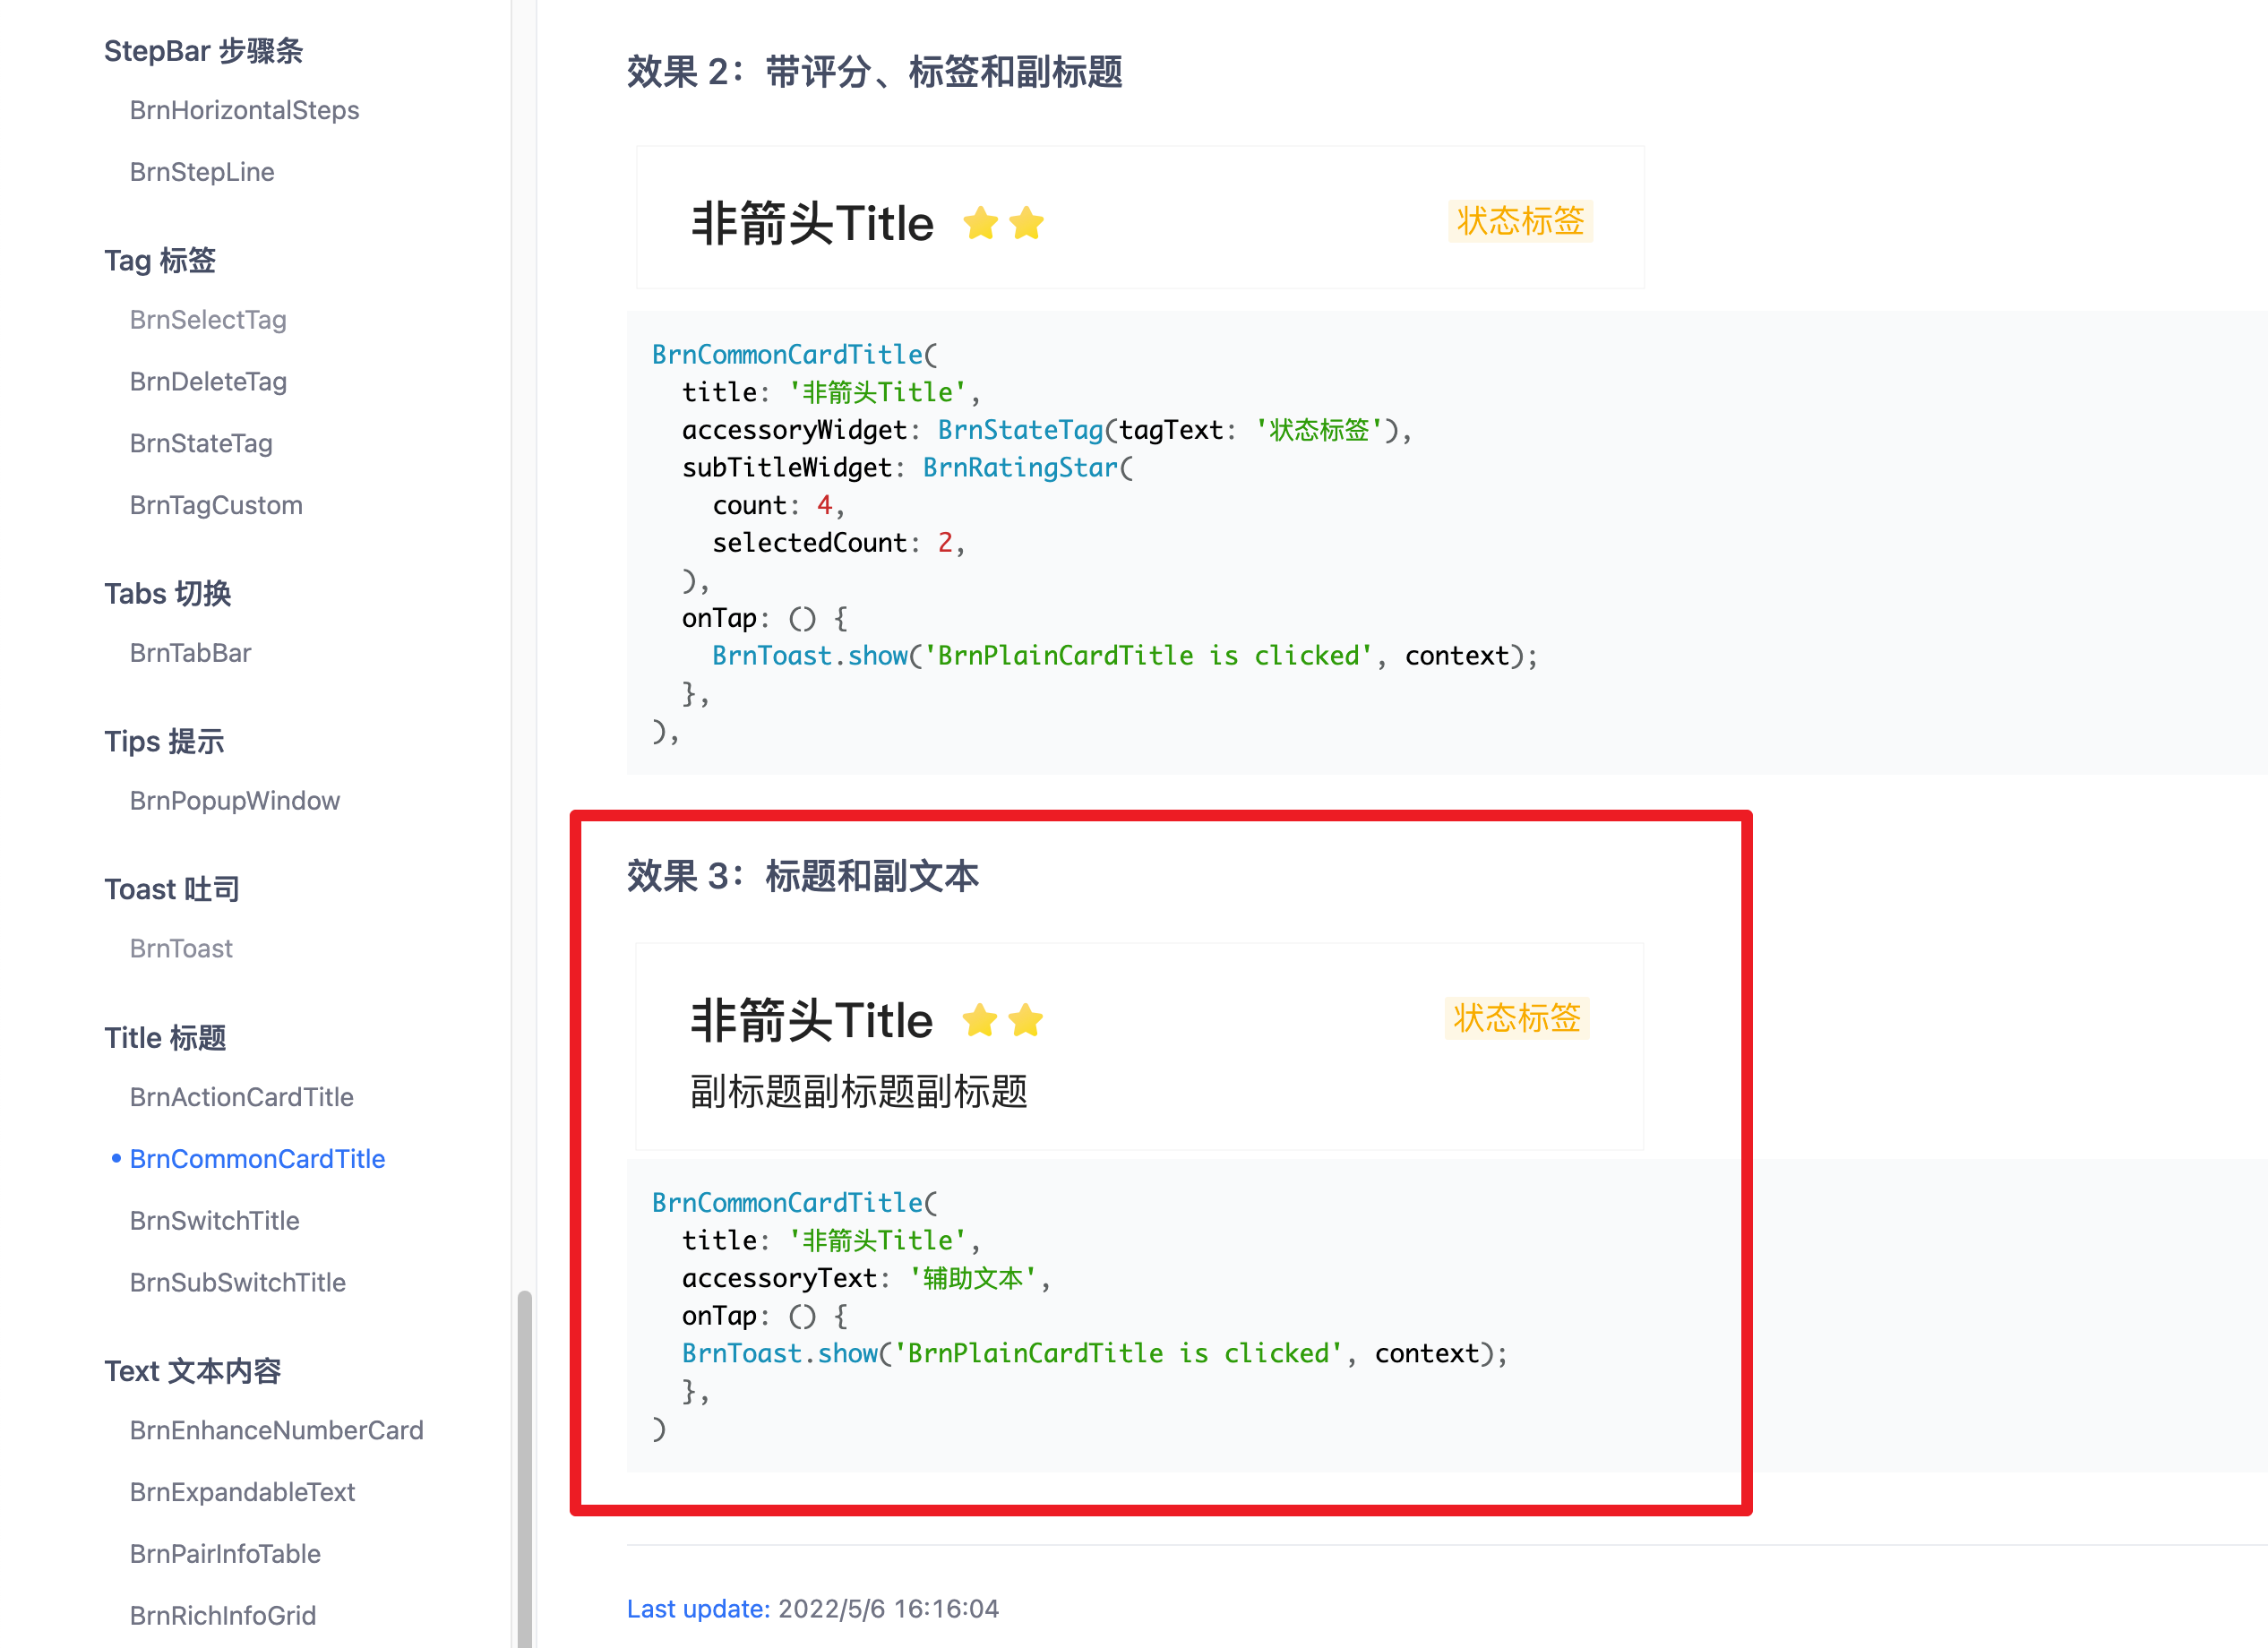Click the 副标题副标题副标题 subtitle text
2268x1648 pixels.
(859, 1091)
